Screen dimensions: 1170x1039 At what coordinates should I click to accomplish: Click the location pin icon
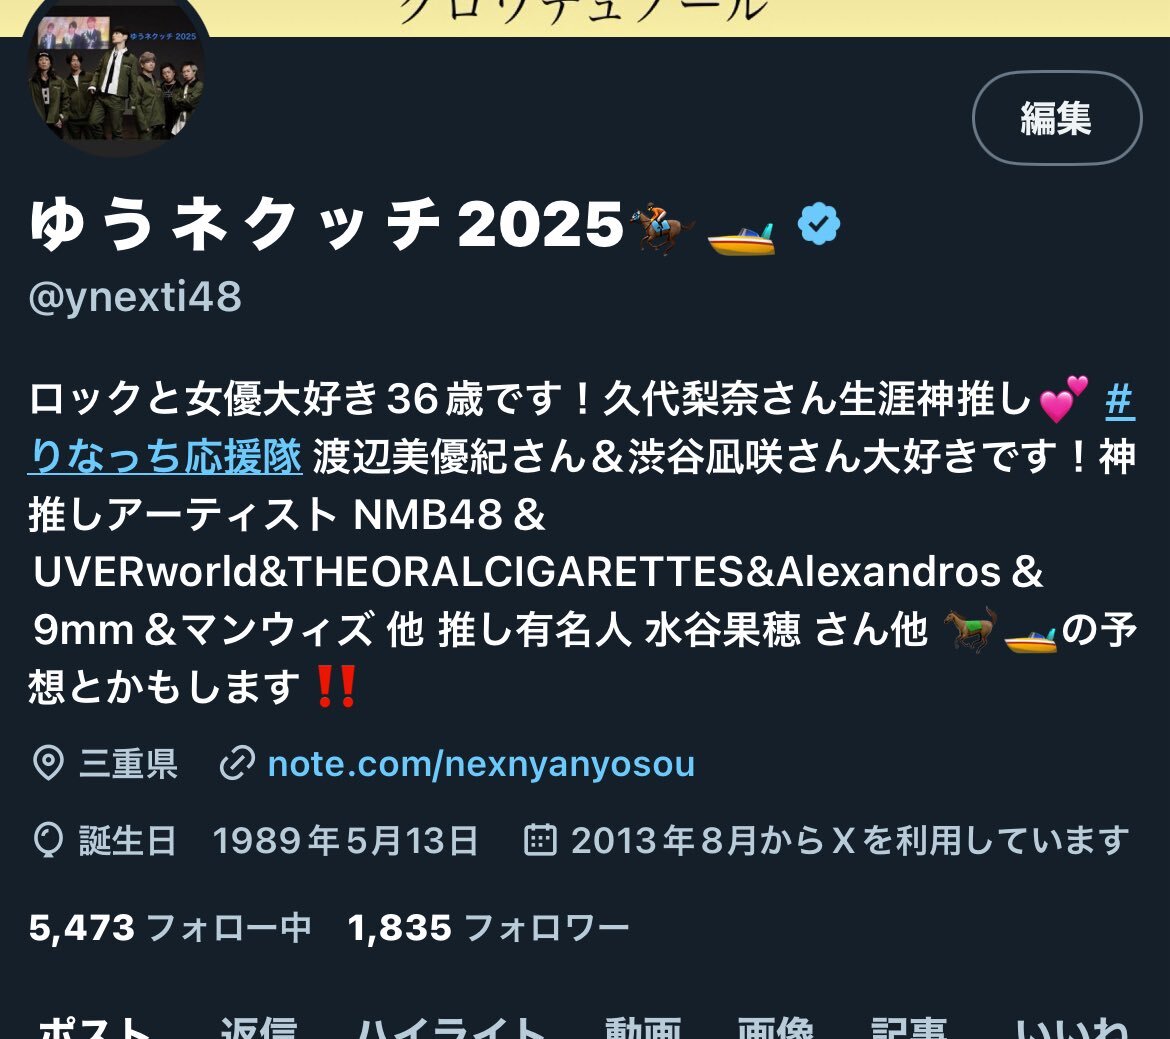(49, 764)
